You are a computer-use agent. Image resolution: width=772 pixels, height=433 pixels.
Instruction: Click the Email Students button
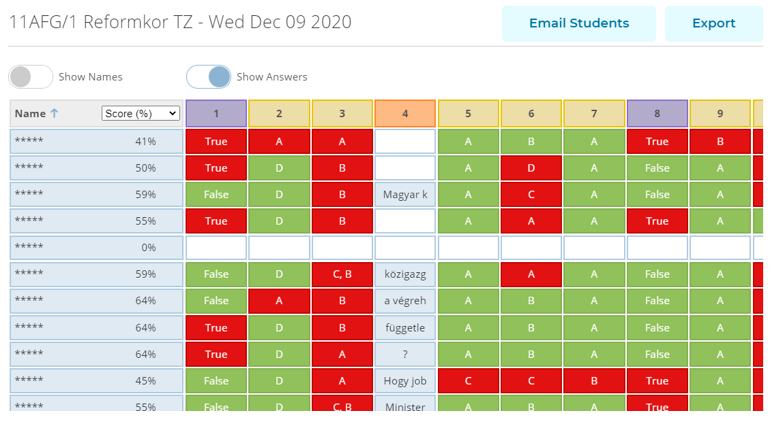579,23
